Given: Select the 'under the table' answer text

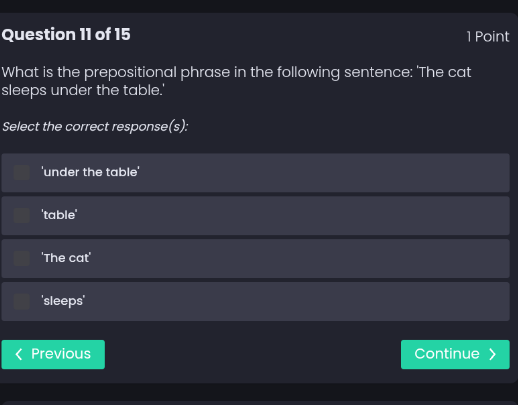Looking at the screenshot, I should (90, 172).
